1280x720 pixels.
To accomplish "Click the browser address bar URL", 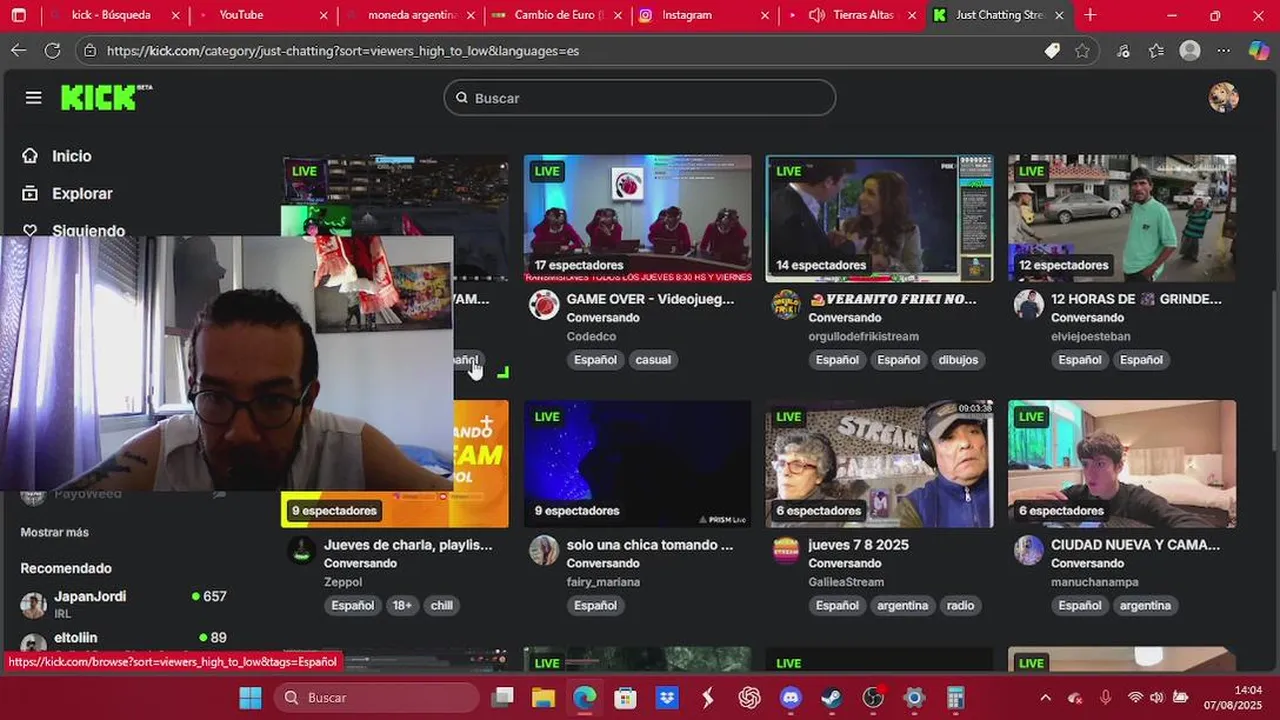I will (x=343, y=51).
